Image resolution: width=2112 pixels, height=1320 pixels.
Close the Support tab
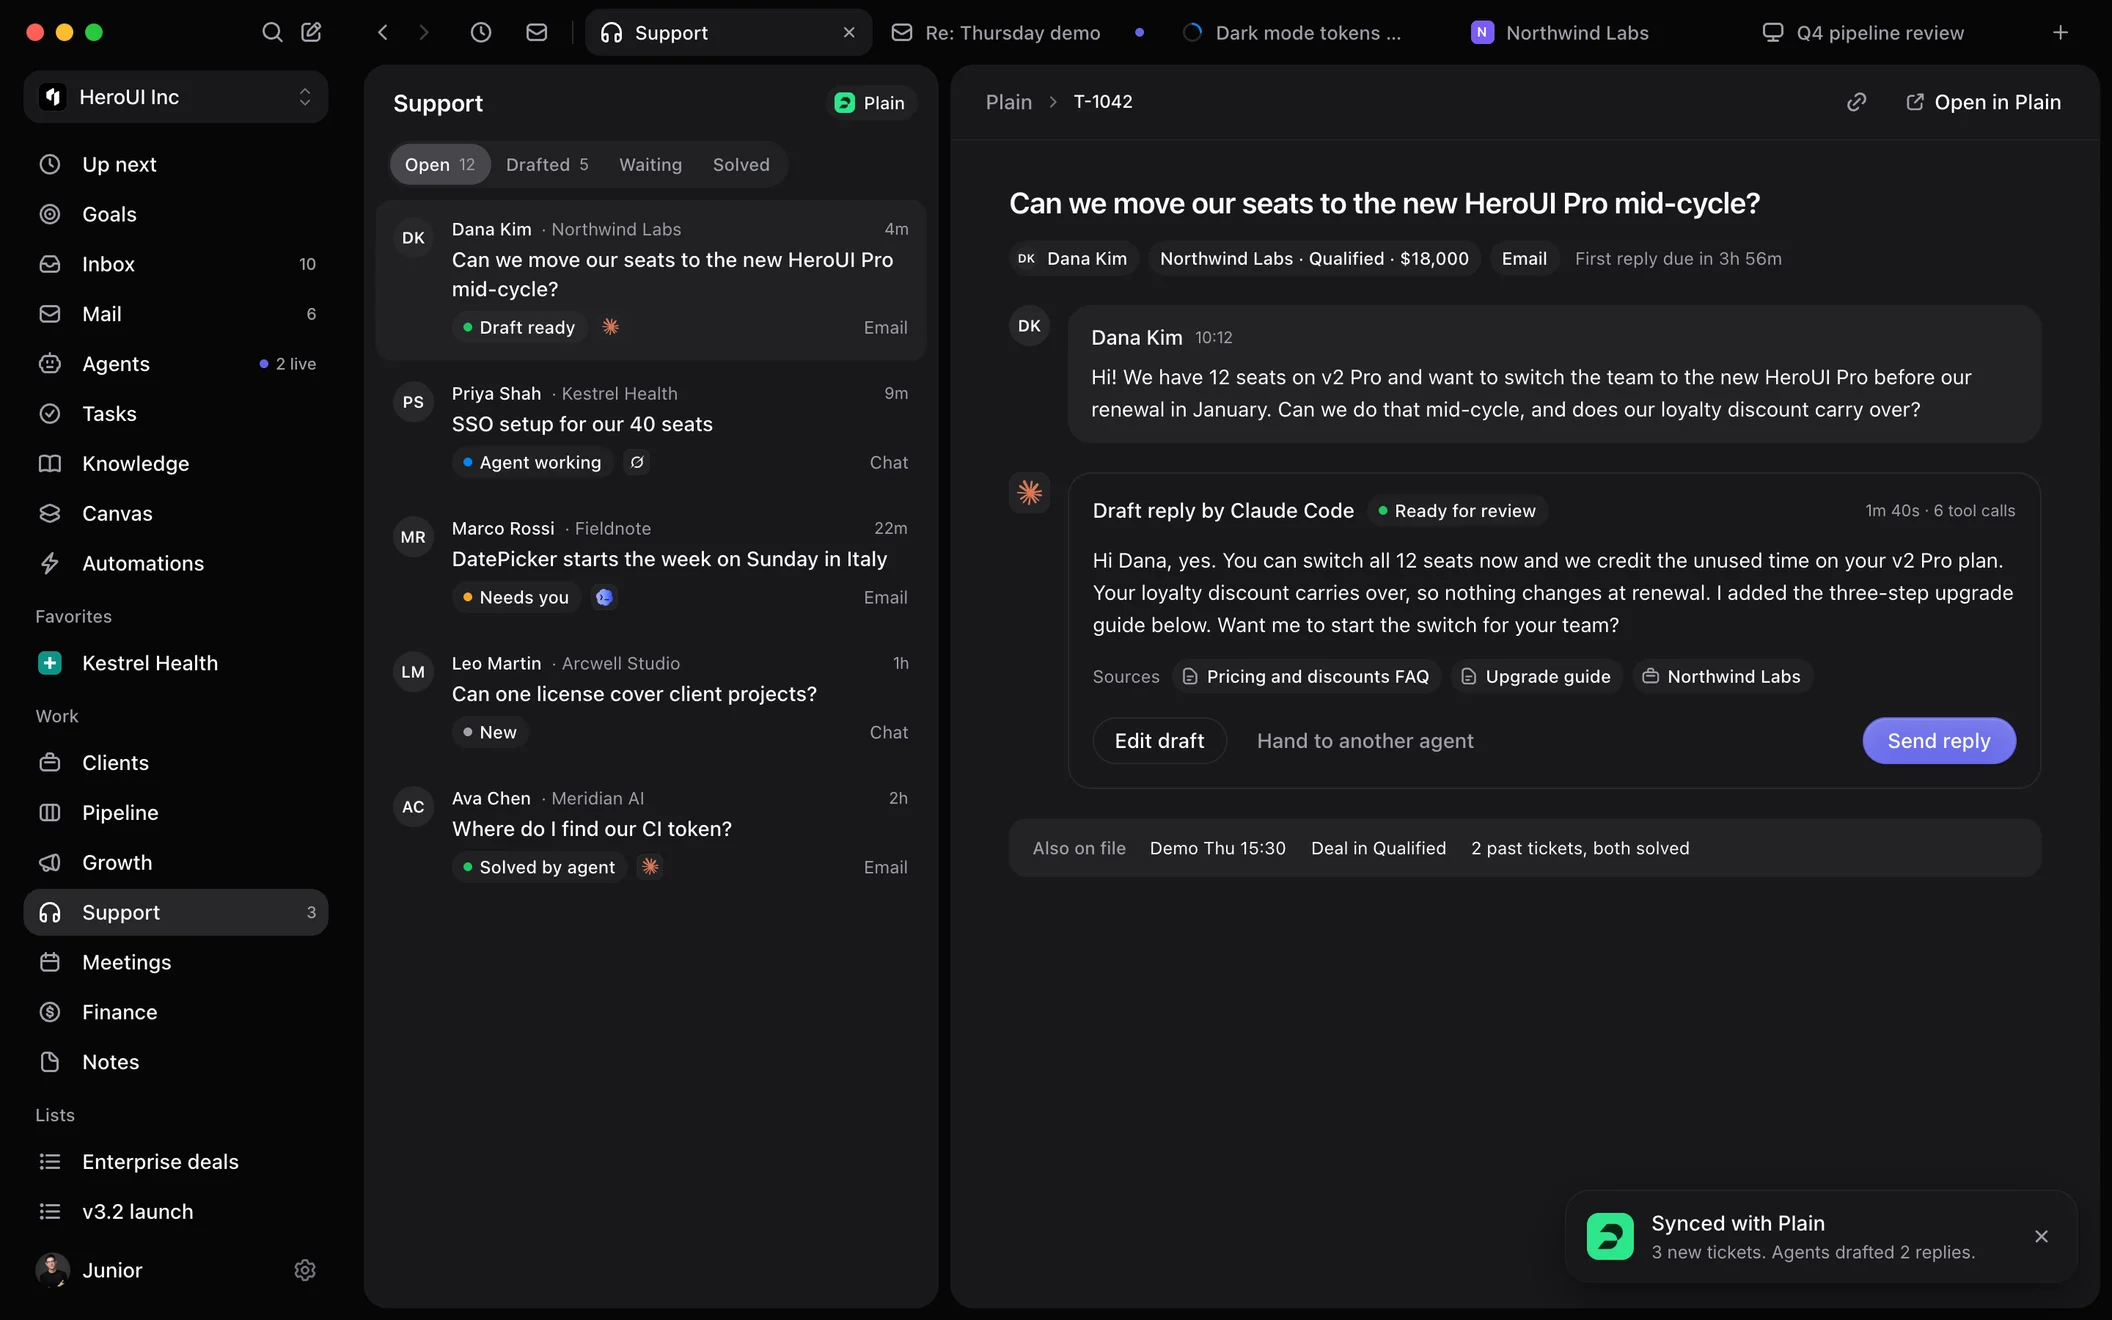tap(849, 32)
